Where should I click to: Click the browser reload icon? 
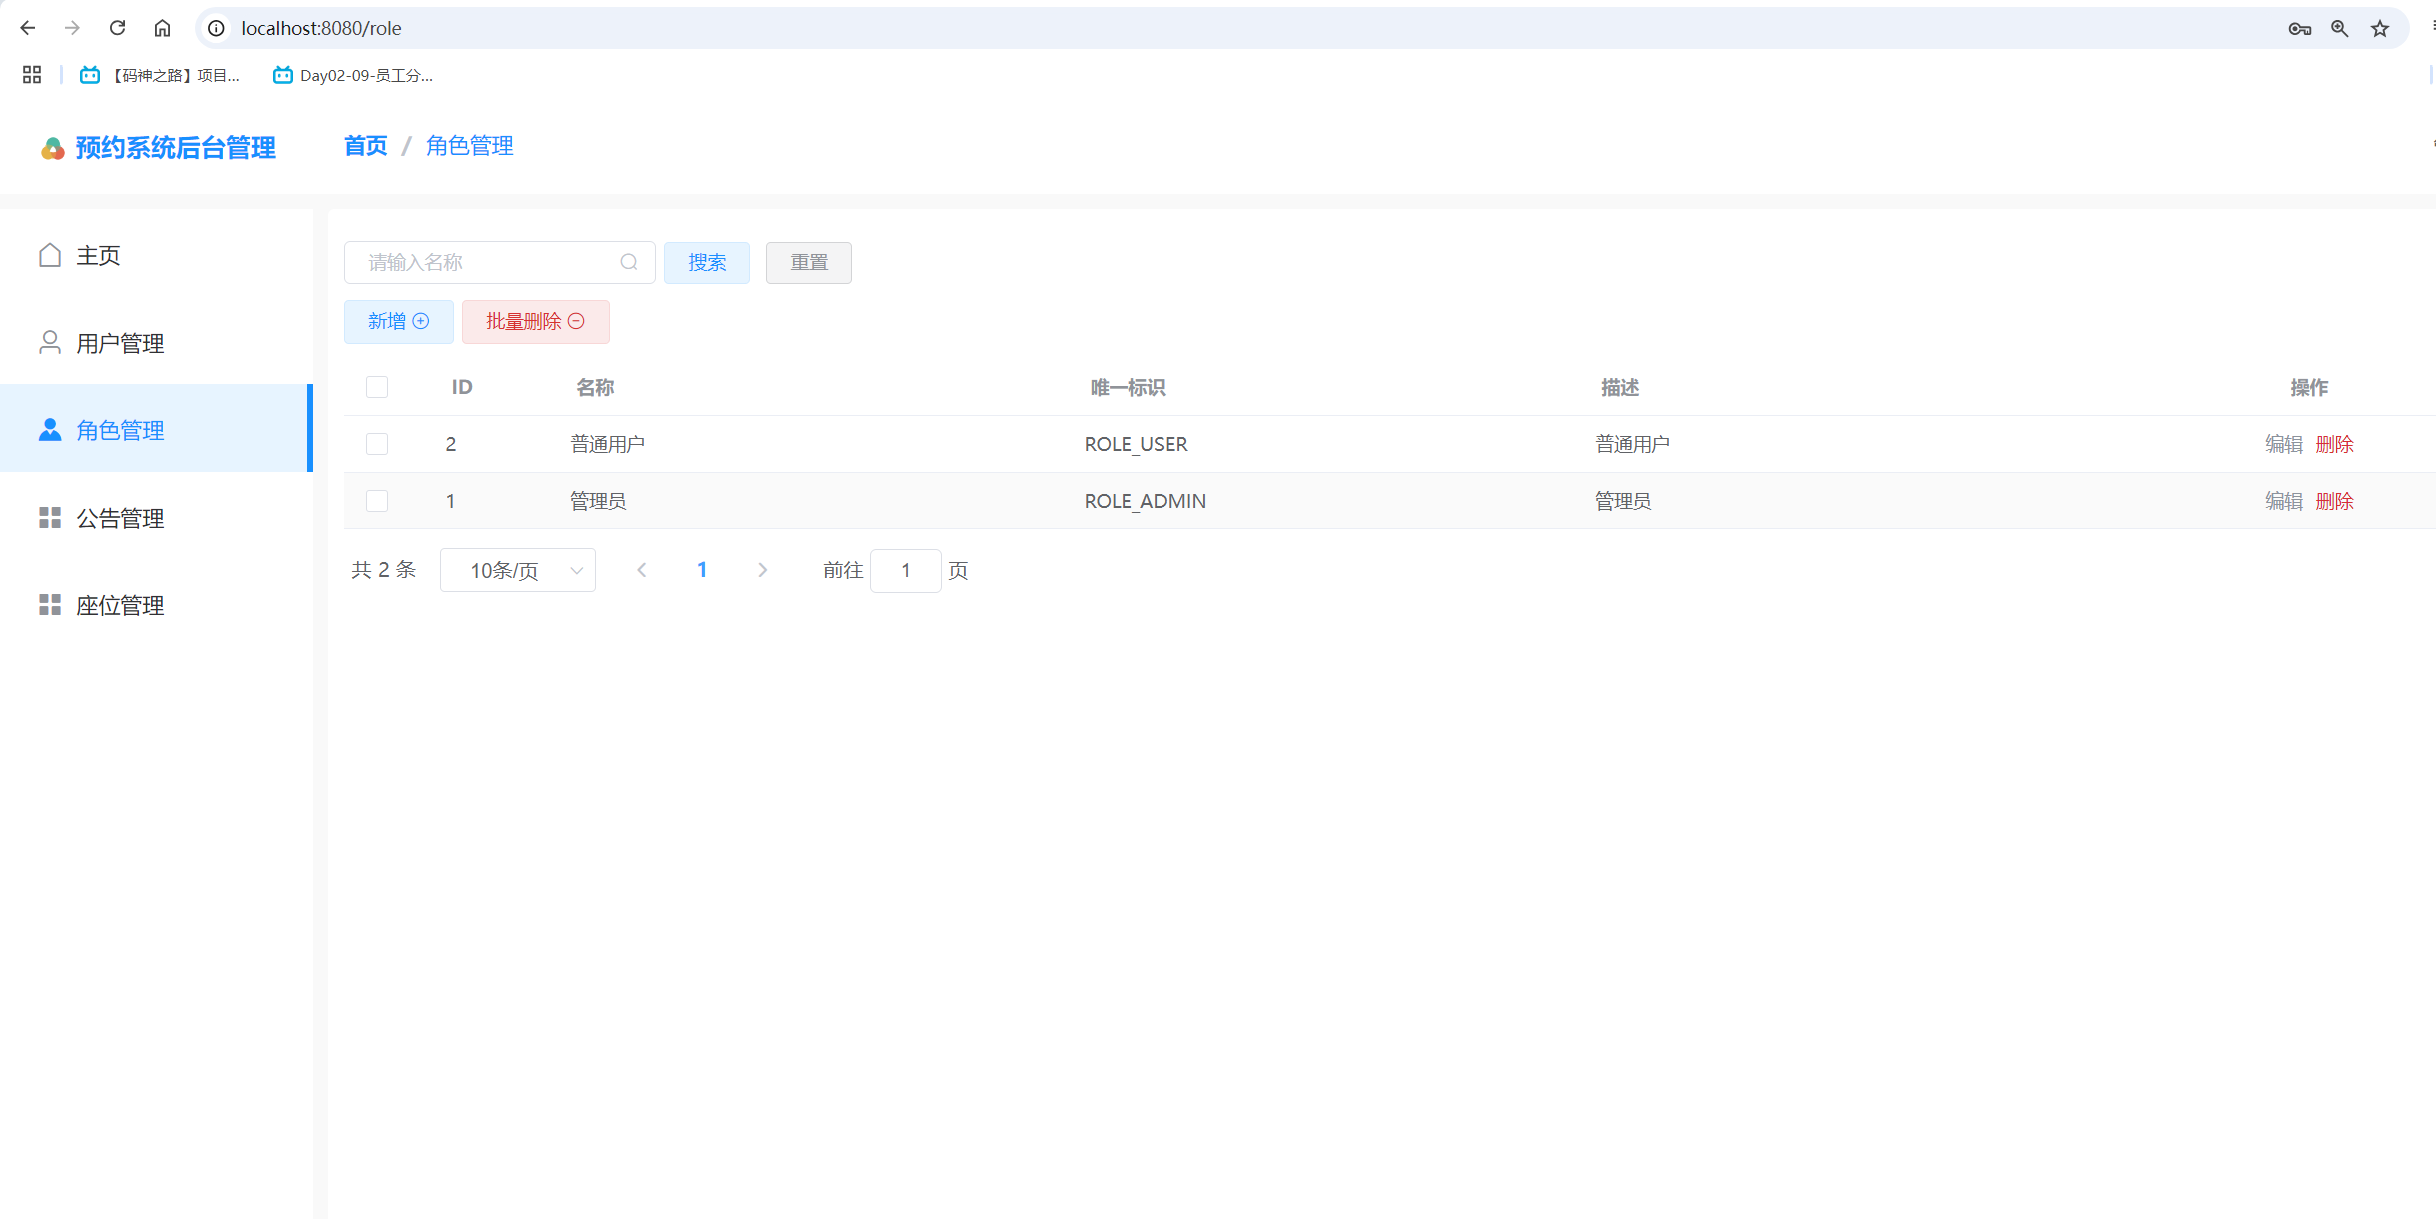pyautogui.click(x=117, y=28)
